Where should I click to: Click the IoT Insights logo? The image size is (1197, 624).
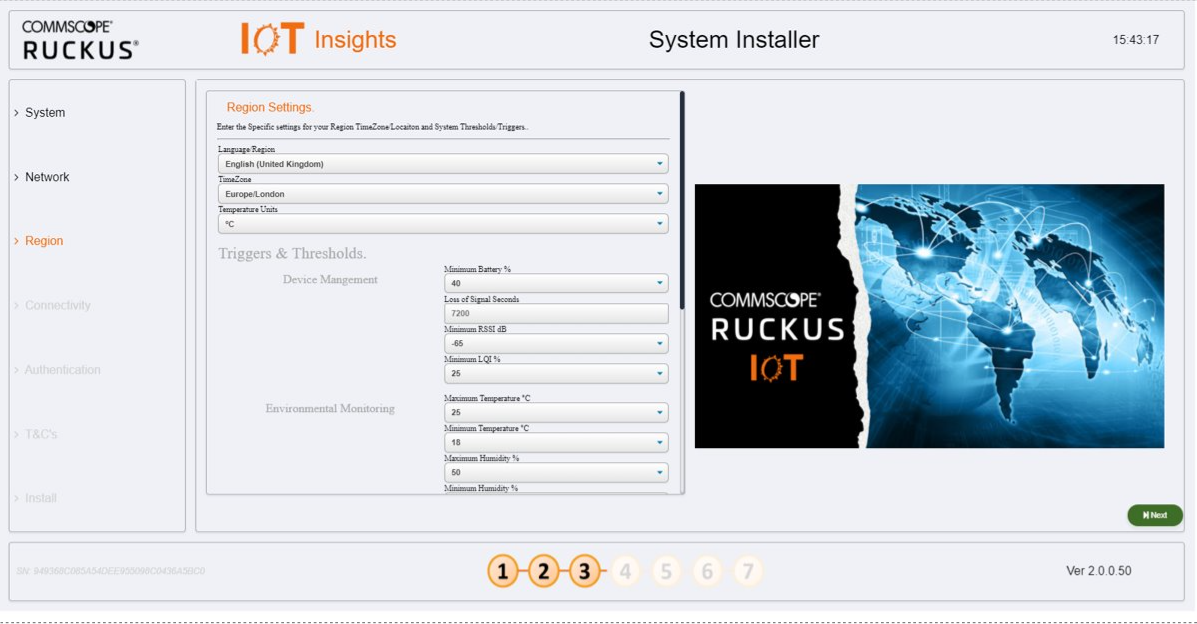(318, 39)
